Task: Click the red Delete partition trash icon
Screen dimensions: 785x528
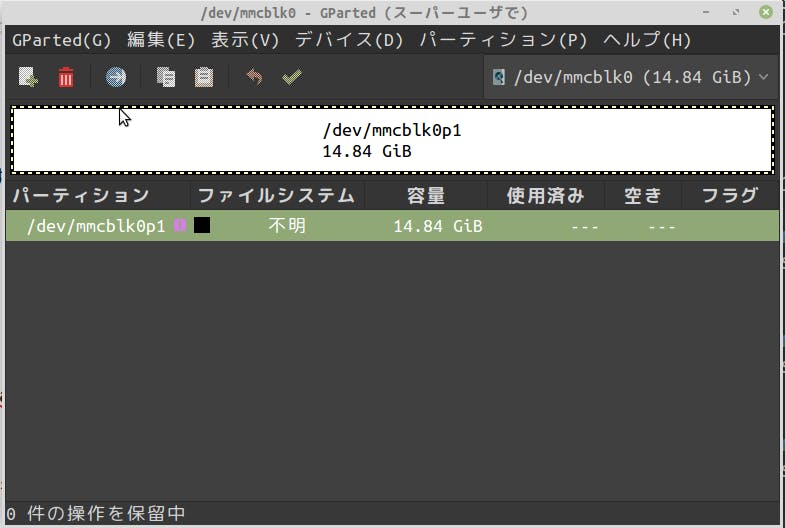Action: tap(66, 77)
